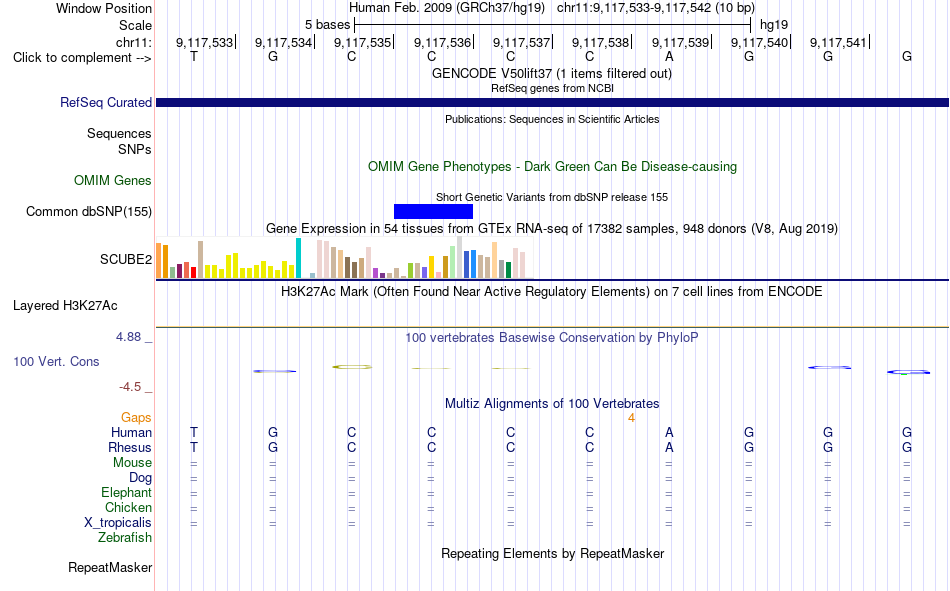Click base A in the Human alignment row

coord(669,433)
